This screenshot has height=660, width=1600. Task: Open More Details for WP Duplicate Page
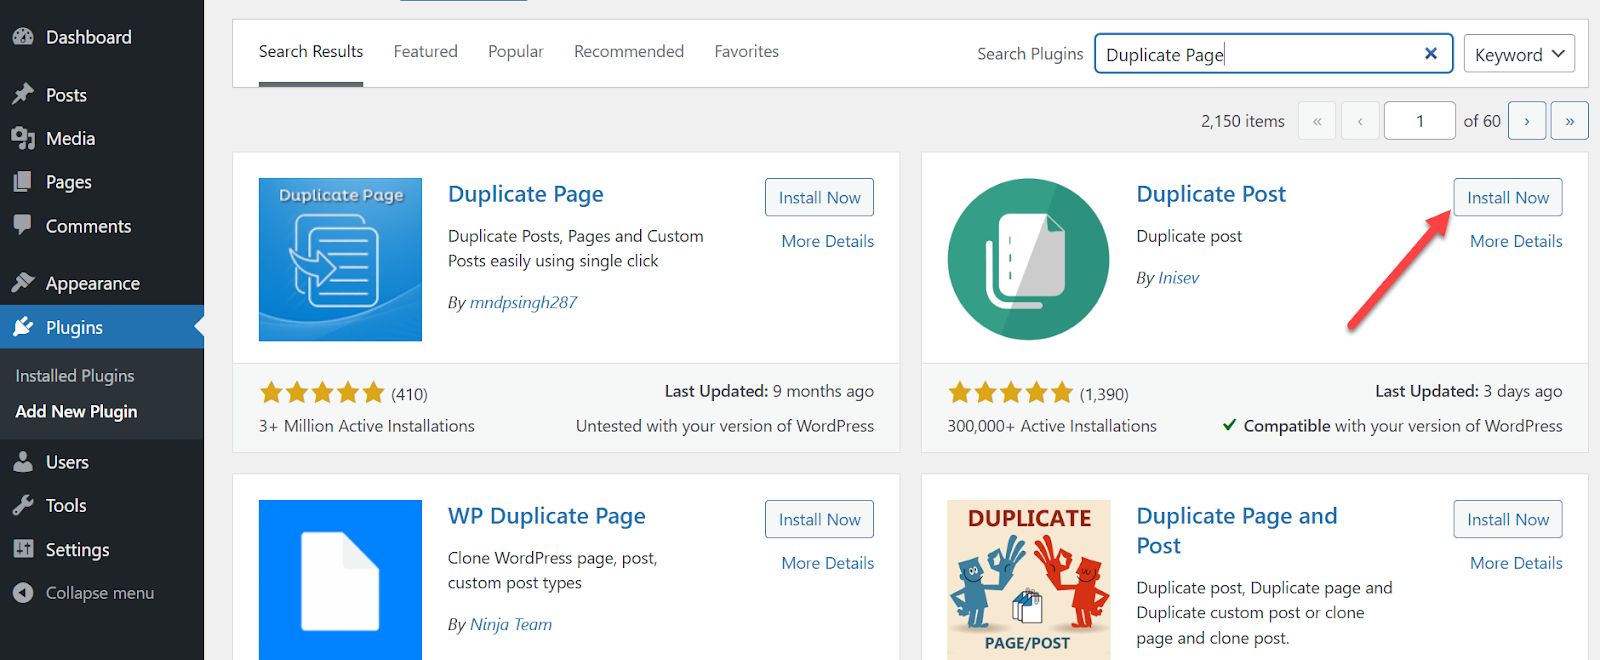[x=828, y=563]
